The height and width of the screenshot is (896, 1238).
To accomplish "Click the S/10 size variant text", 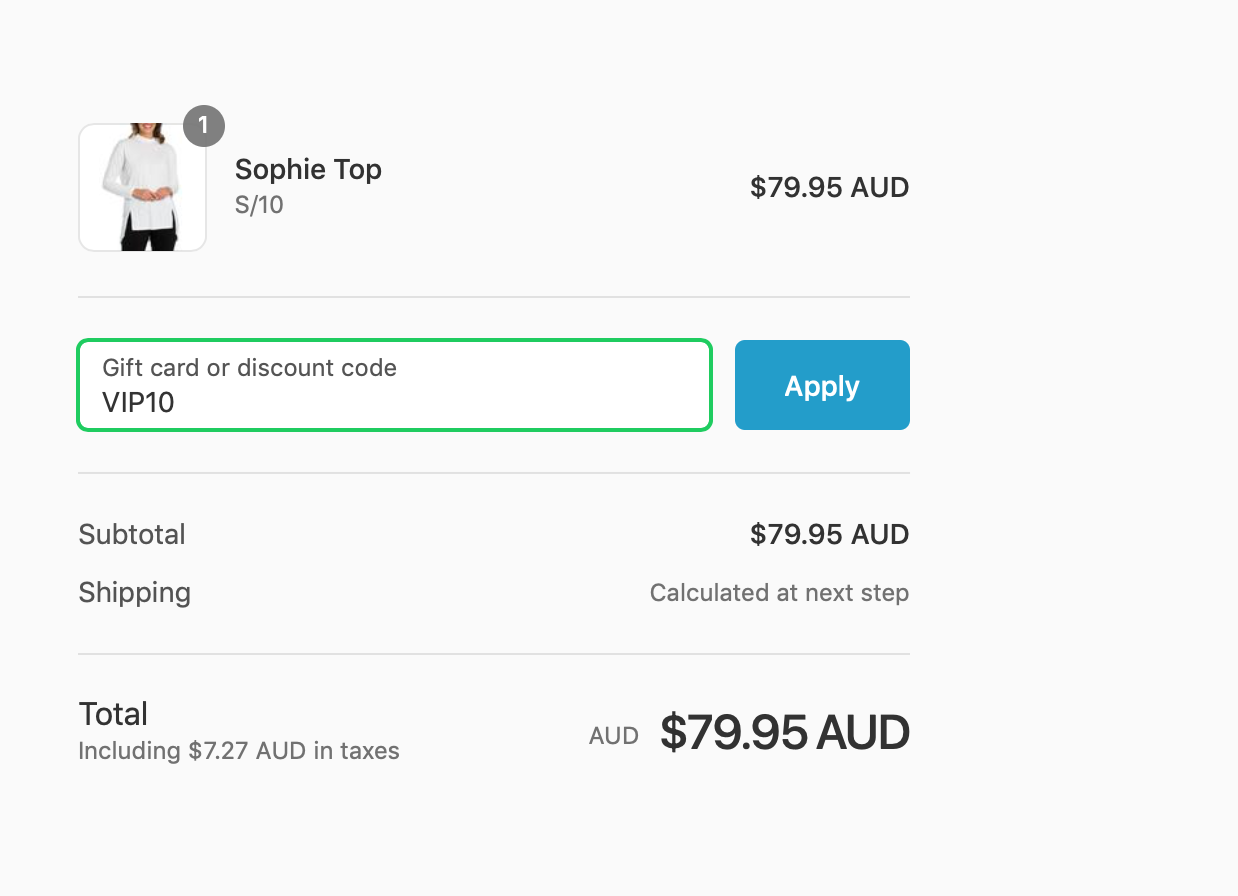I will (x=259, y=205).
